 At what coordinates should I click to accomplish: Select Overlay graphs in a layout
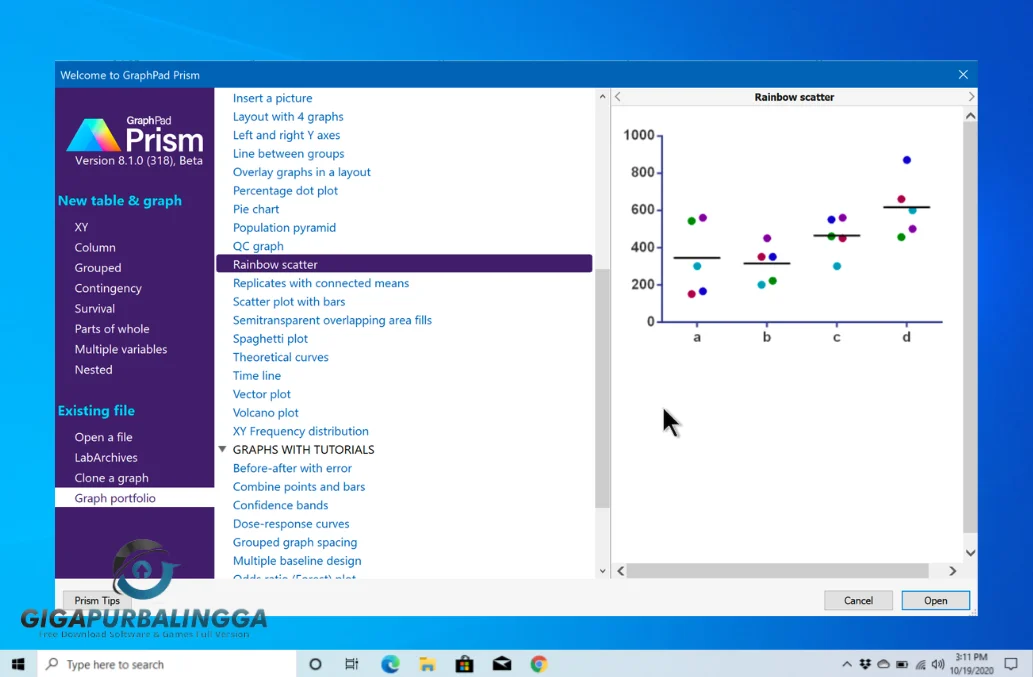pos(301,172)
